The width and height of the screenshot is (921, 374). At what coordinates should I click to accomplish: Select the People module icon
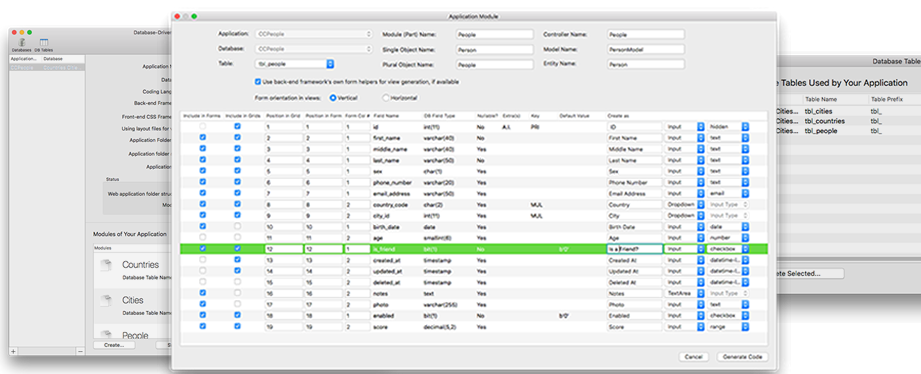(x=105, y=334)
